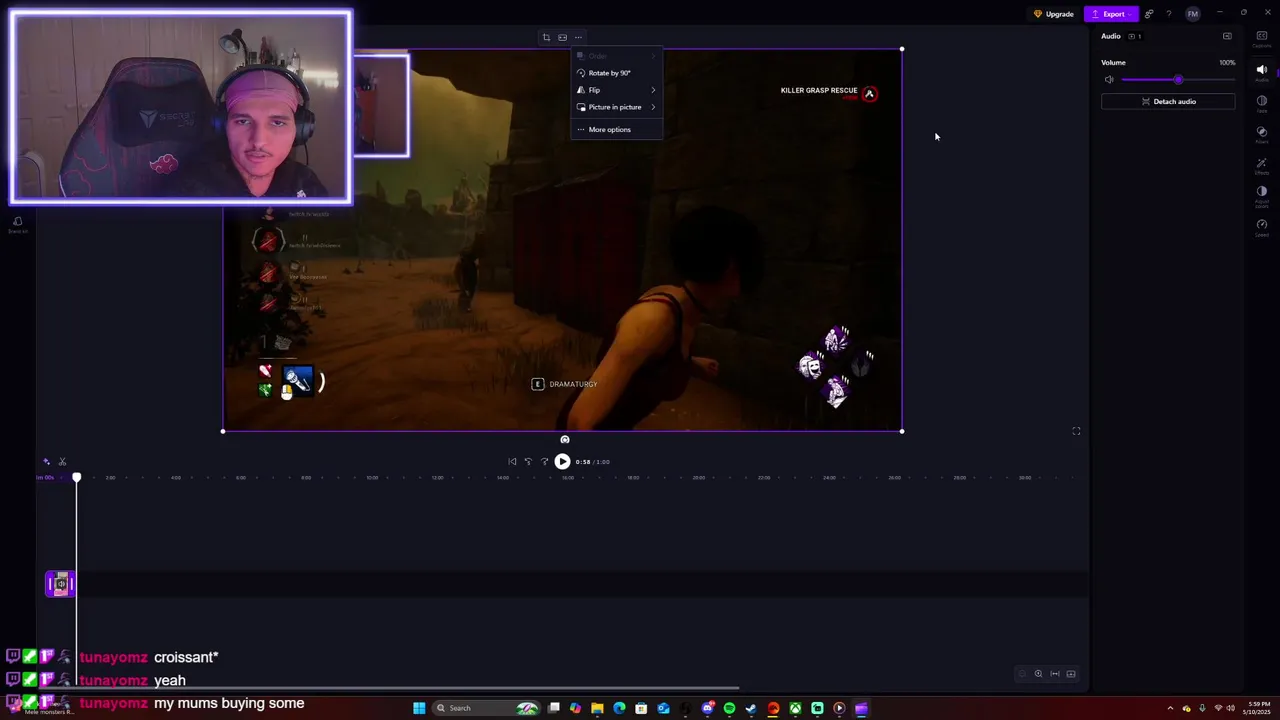Click the auto-compose sparkle icon above timeline
The width and height of the screenshot is (1280, 720).
46,461
